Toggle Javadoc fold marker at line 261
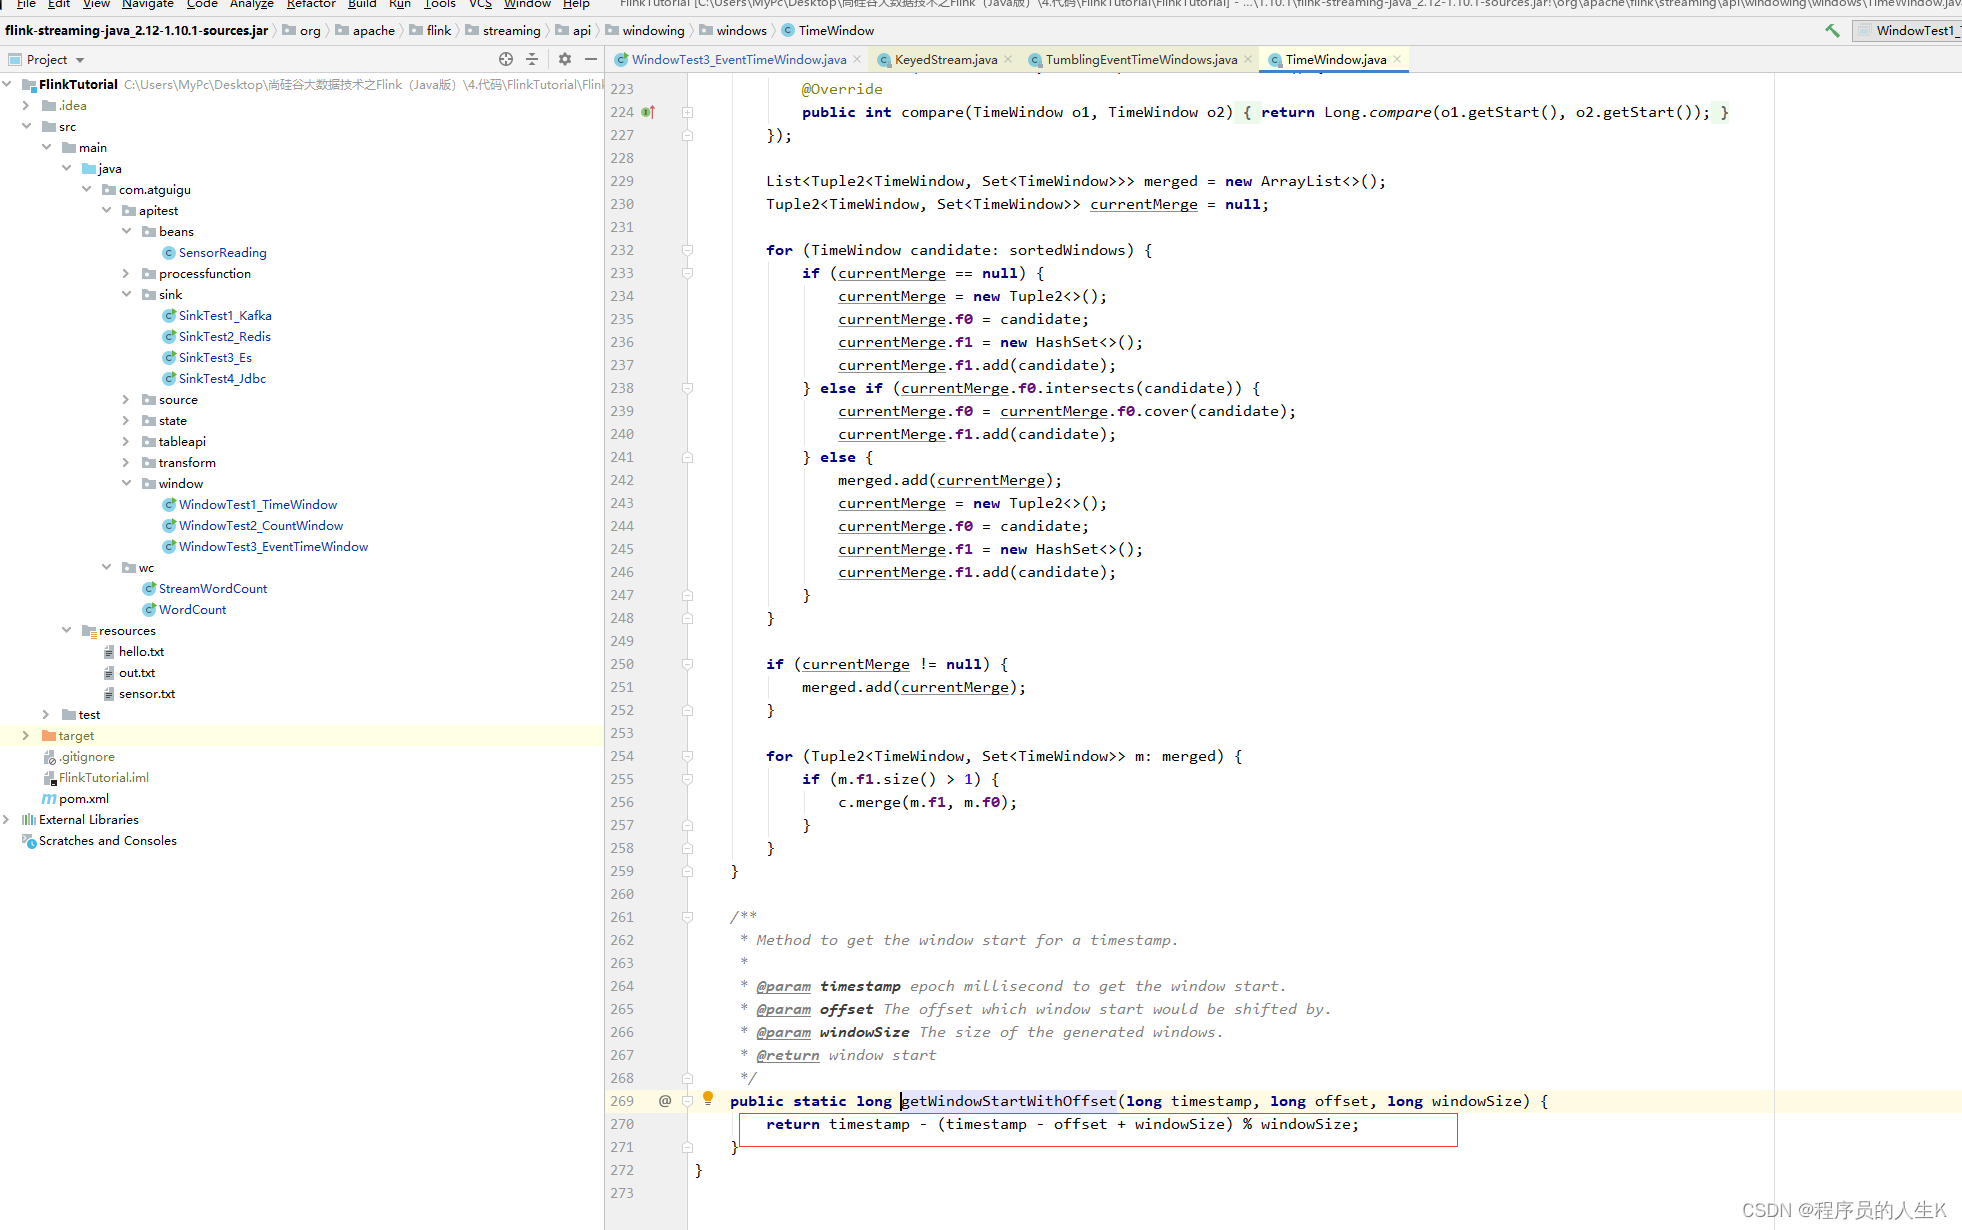Screen dimensions: 1962x1230 (688, 917)
